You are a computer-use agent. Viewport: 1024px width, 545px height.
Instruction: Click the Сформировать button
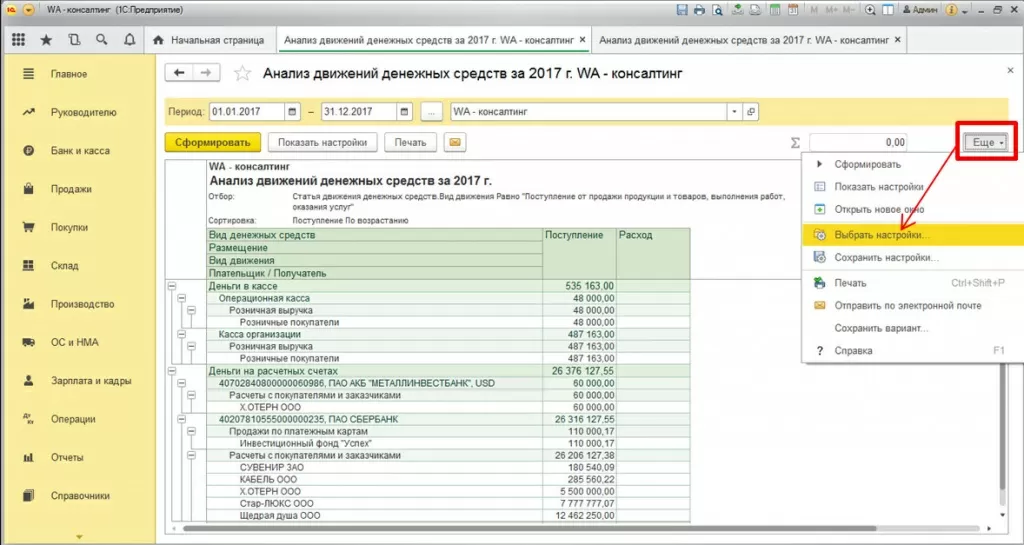[212, 143]
